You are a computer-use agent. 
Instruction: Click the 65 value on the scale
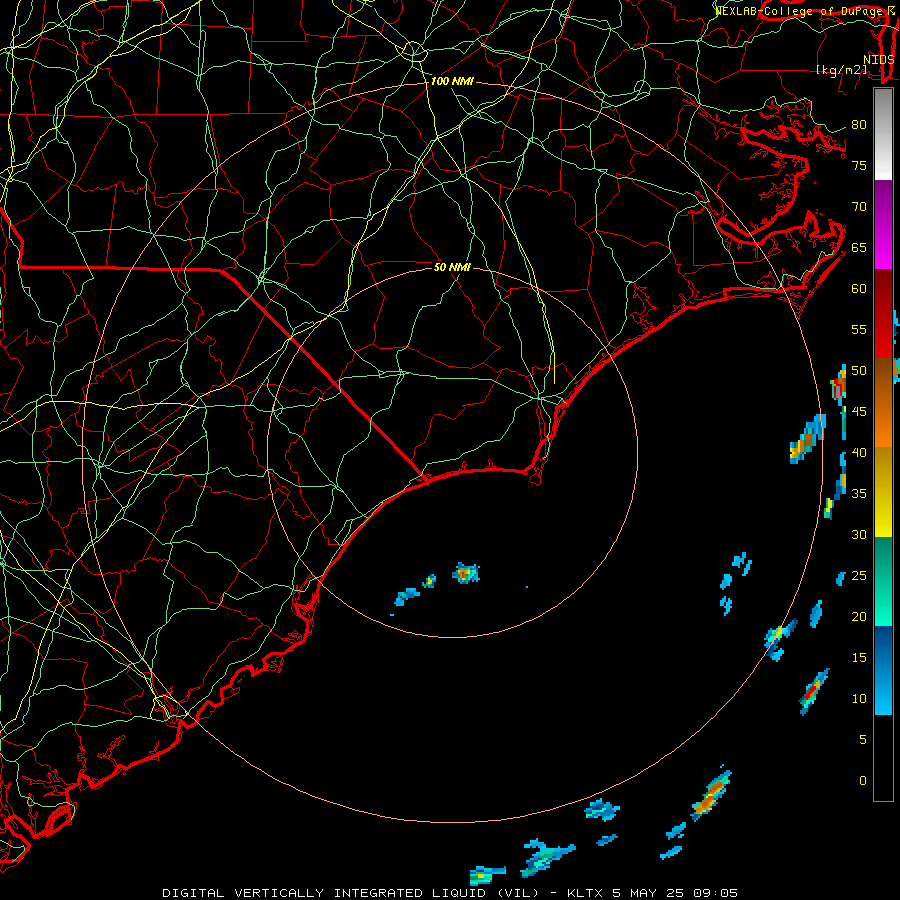click(x=859, y=248)
